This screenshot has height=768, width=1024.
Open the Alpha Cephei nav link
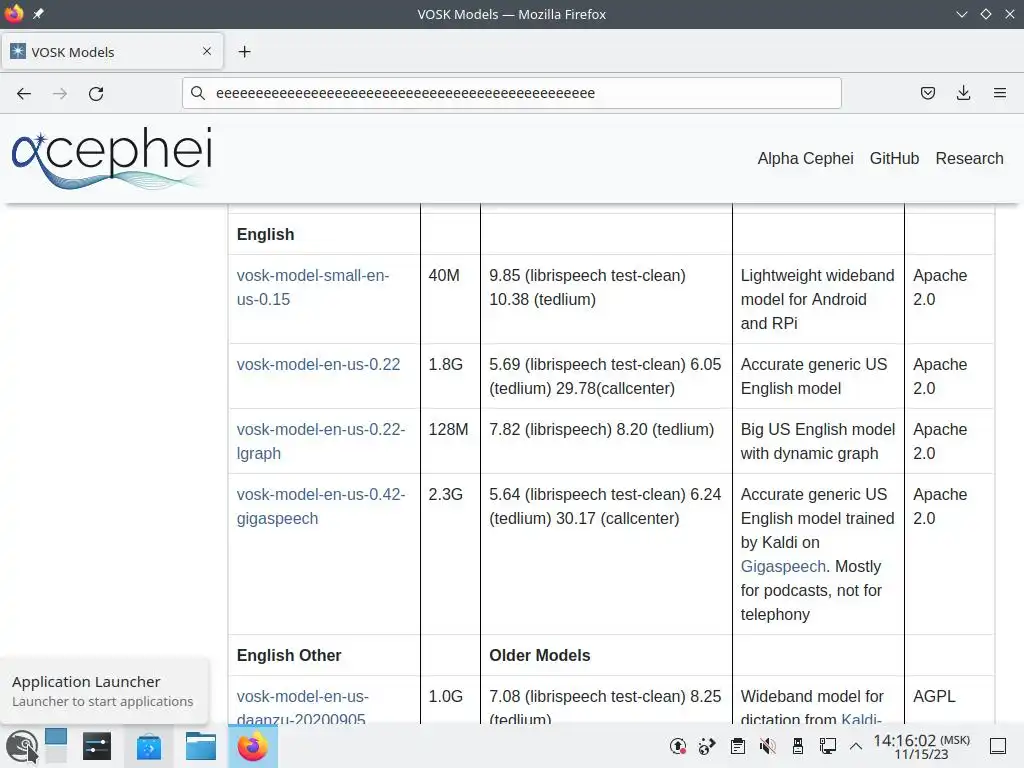805,158
